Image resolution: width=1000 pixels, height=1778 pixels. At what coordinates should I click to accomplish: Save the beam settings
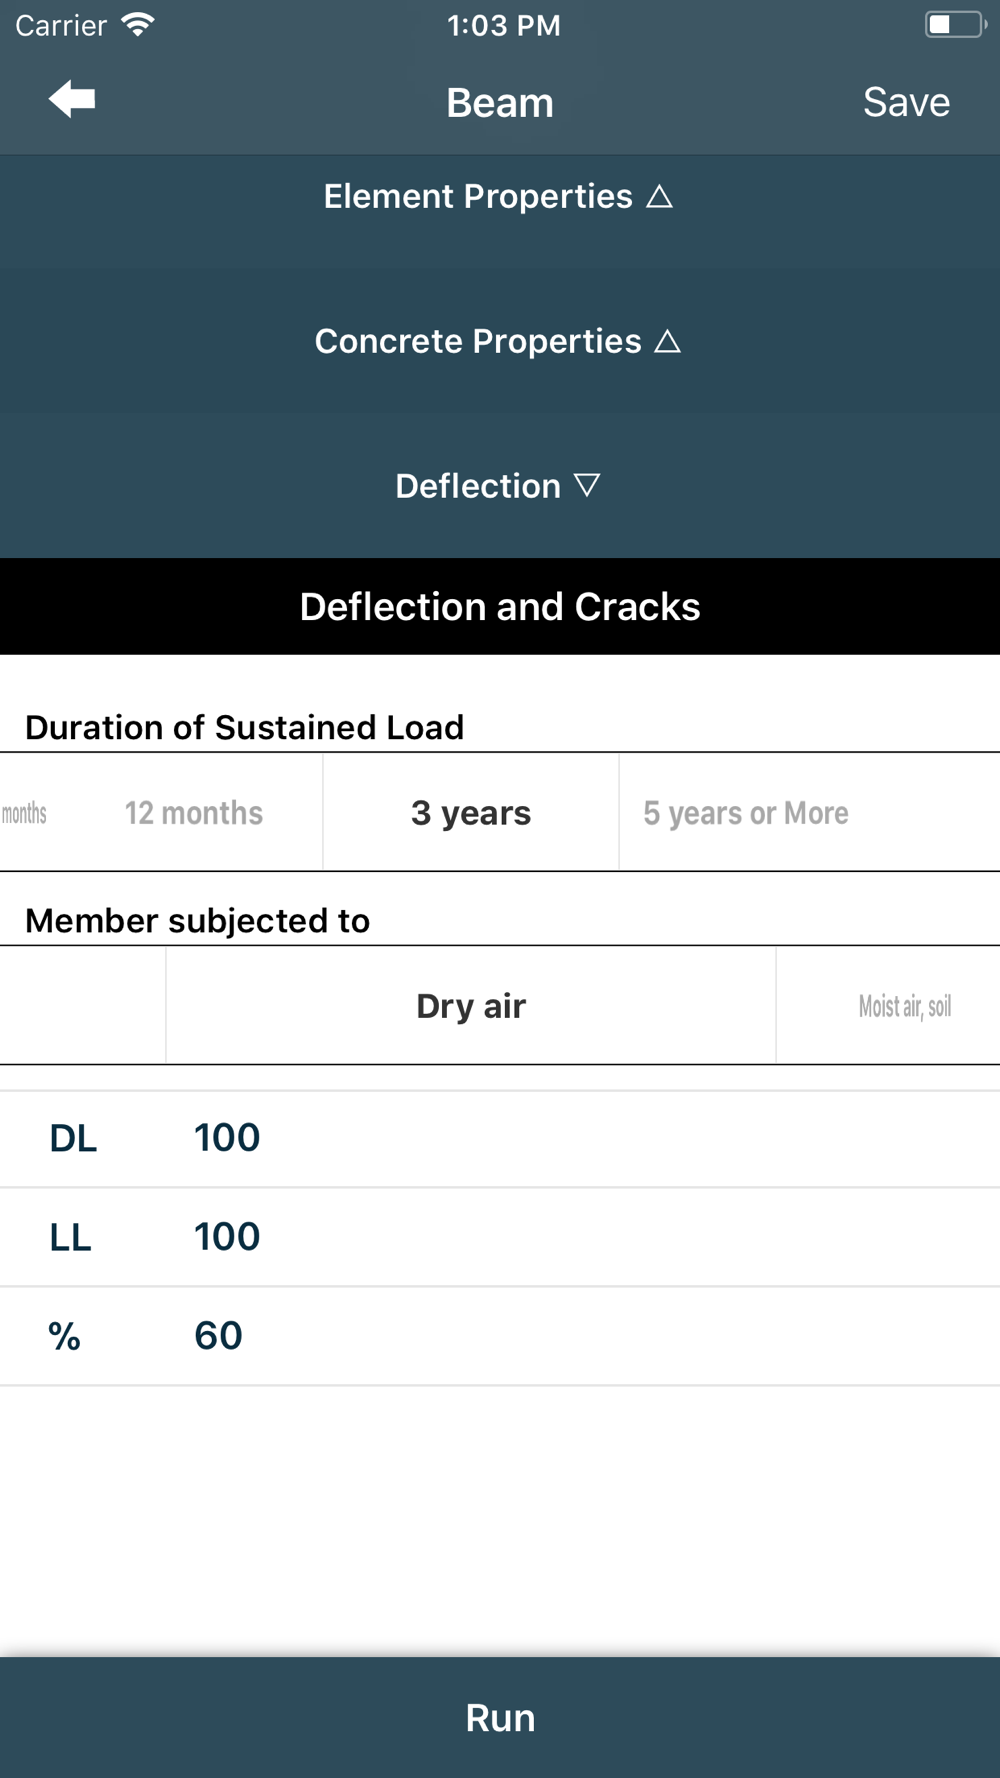click(x=906, y=102)
